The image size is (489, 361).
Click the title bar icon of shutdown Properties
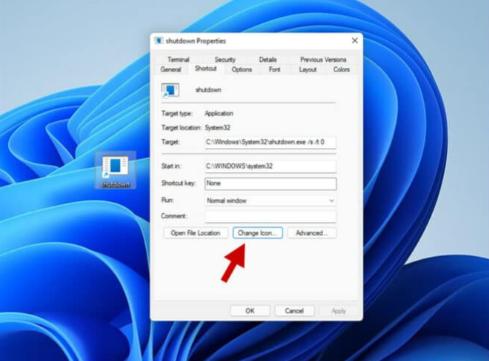pos(159,41)
